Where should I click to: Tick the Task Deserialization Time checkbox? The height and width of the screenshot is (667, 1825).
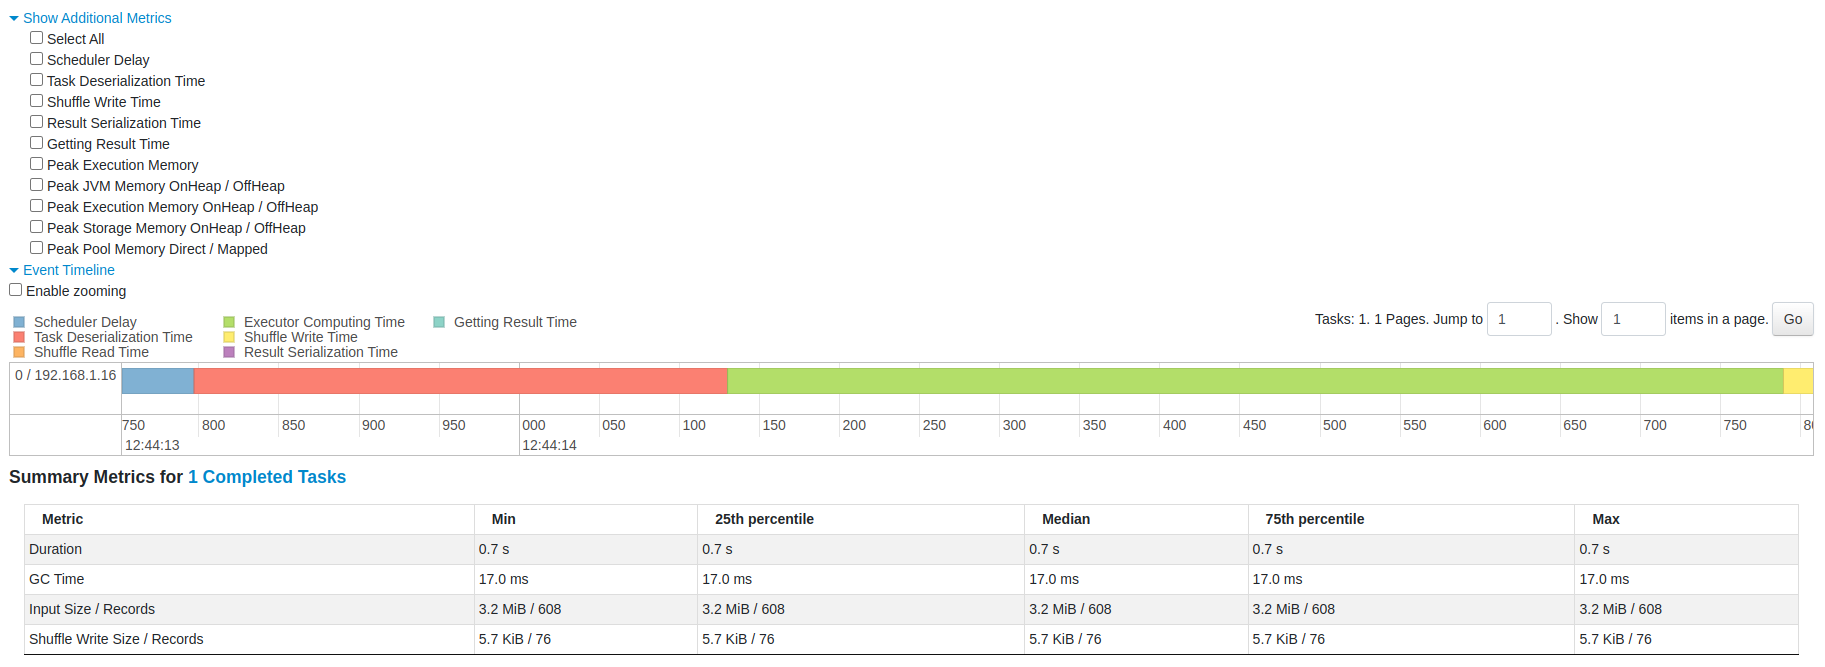(36, 80)
